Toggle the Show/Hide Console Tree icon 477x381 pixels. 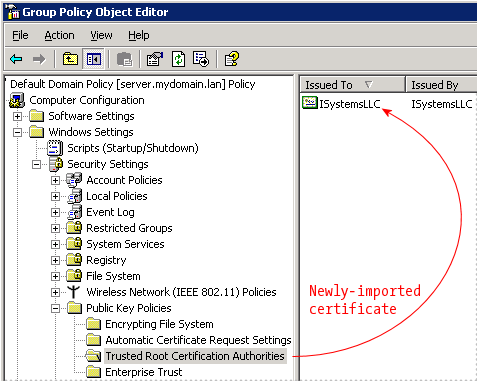click(x=93, y=59)
